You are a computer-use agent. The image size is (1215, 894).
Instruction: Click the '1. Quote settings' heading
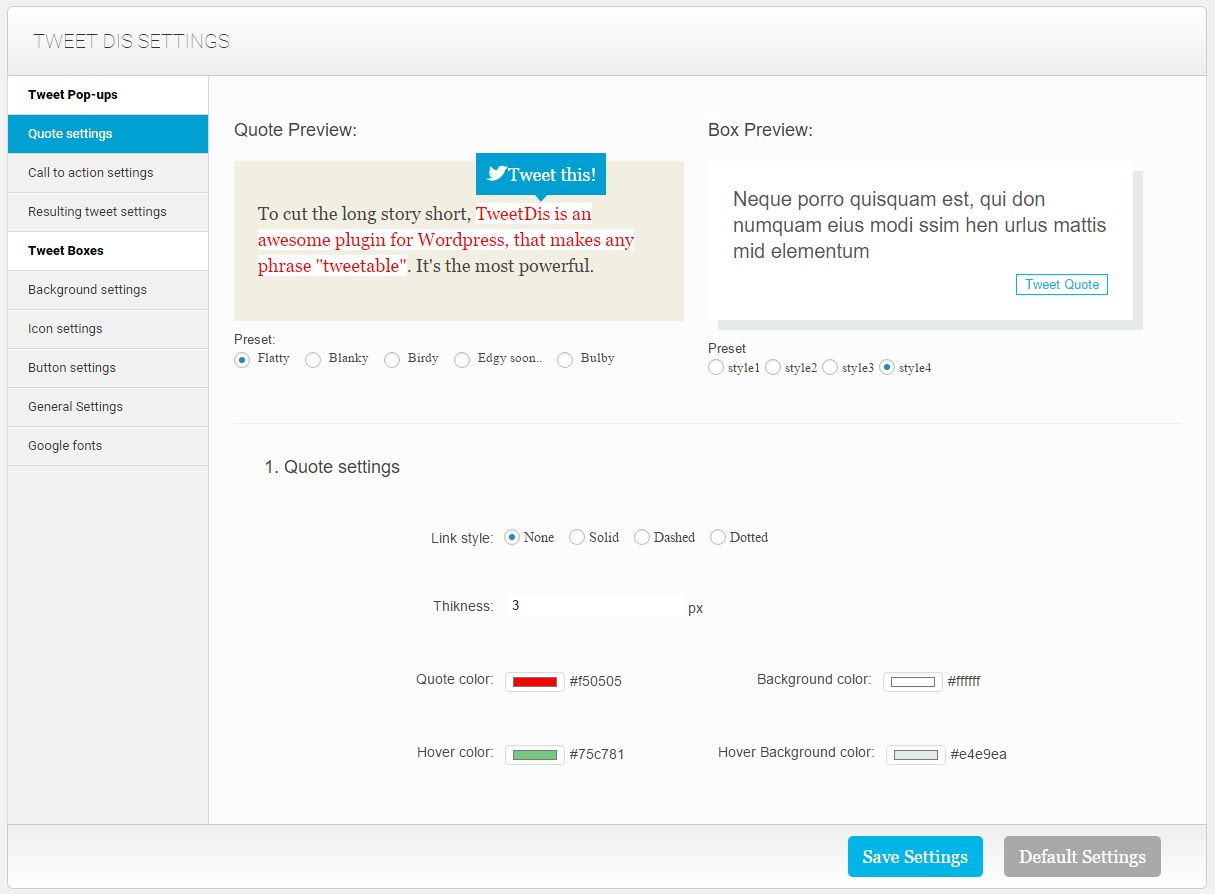[332, 467]
